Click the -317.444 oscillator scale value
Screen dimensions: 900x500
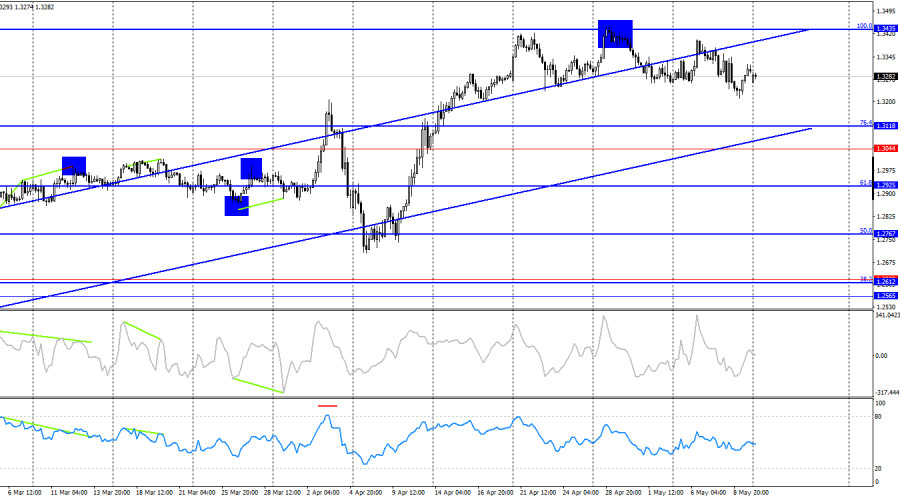[x=887, y=393]
